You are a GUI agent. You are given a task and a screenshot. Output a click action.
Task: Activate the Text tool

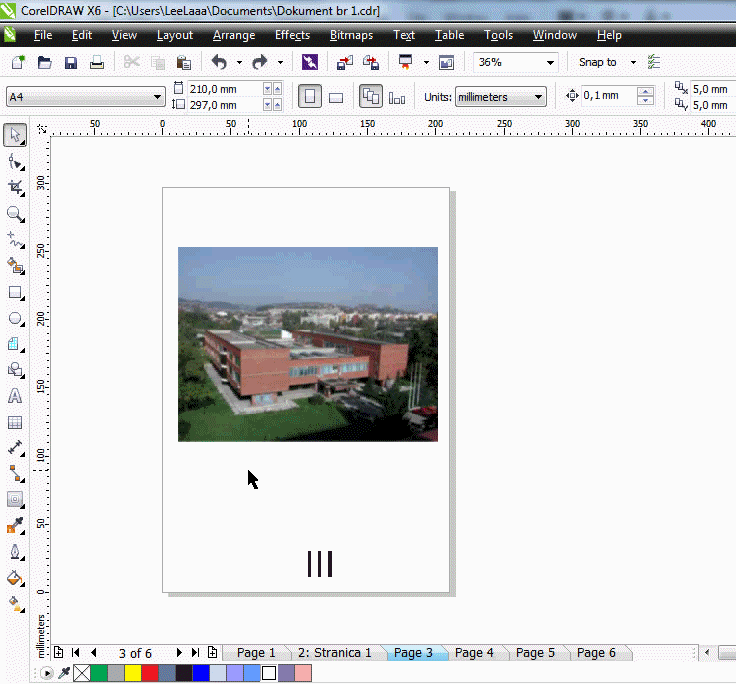(x=15, y=396)
